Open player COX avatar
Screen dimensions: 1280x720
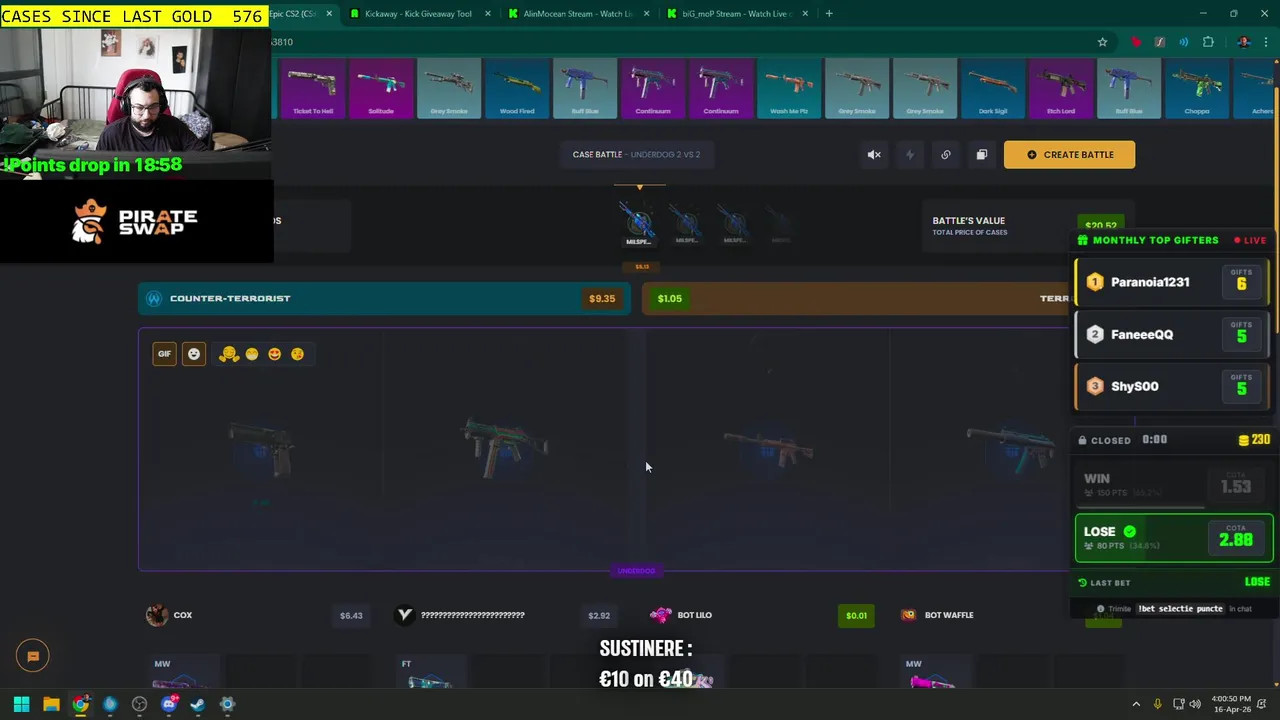157,615
